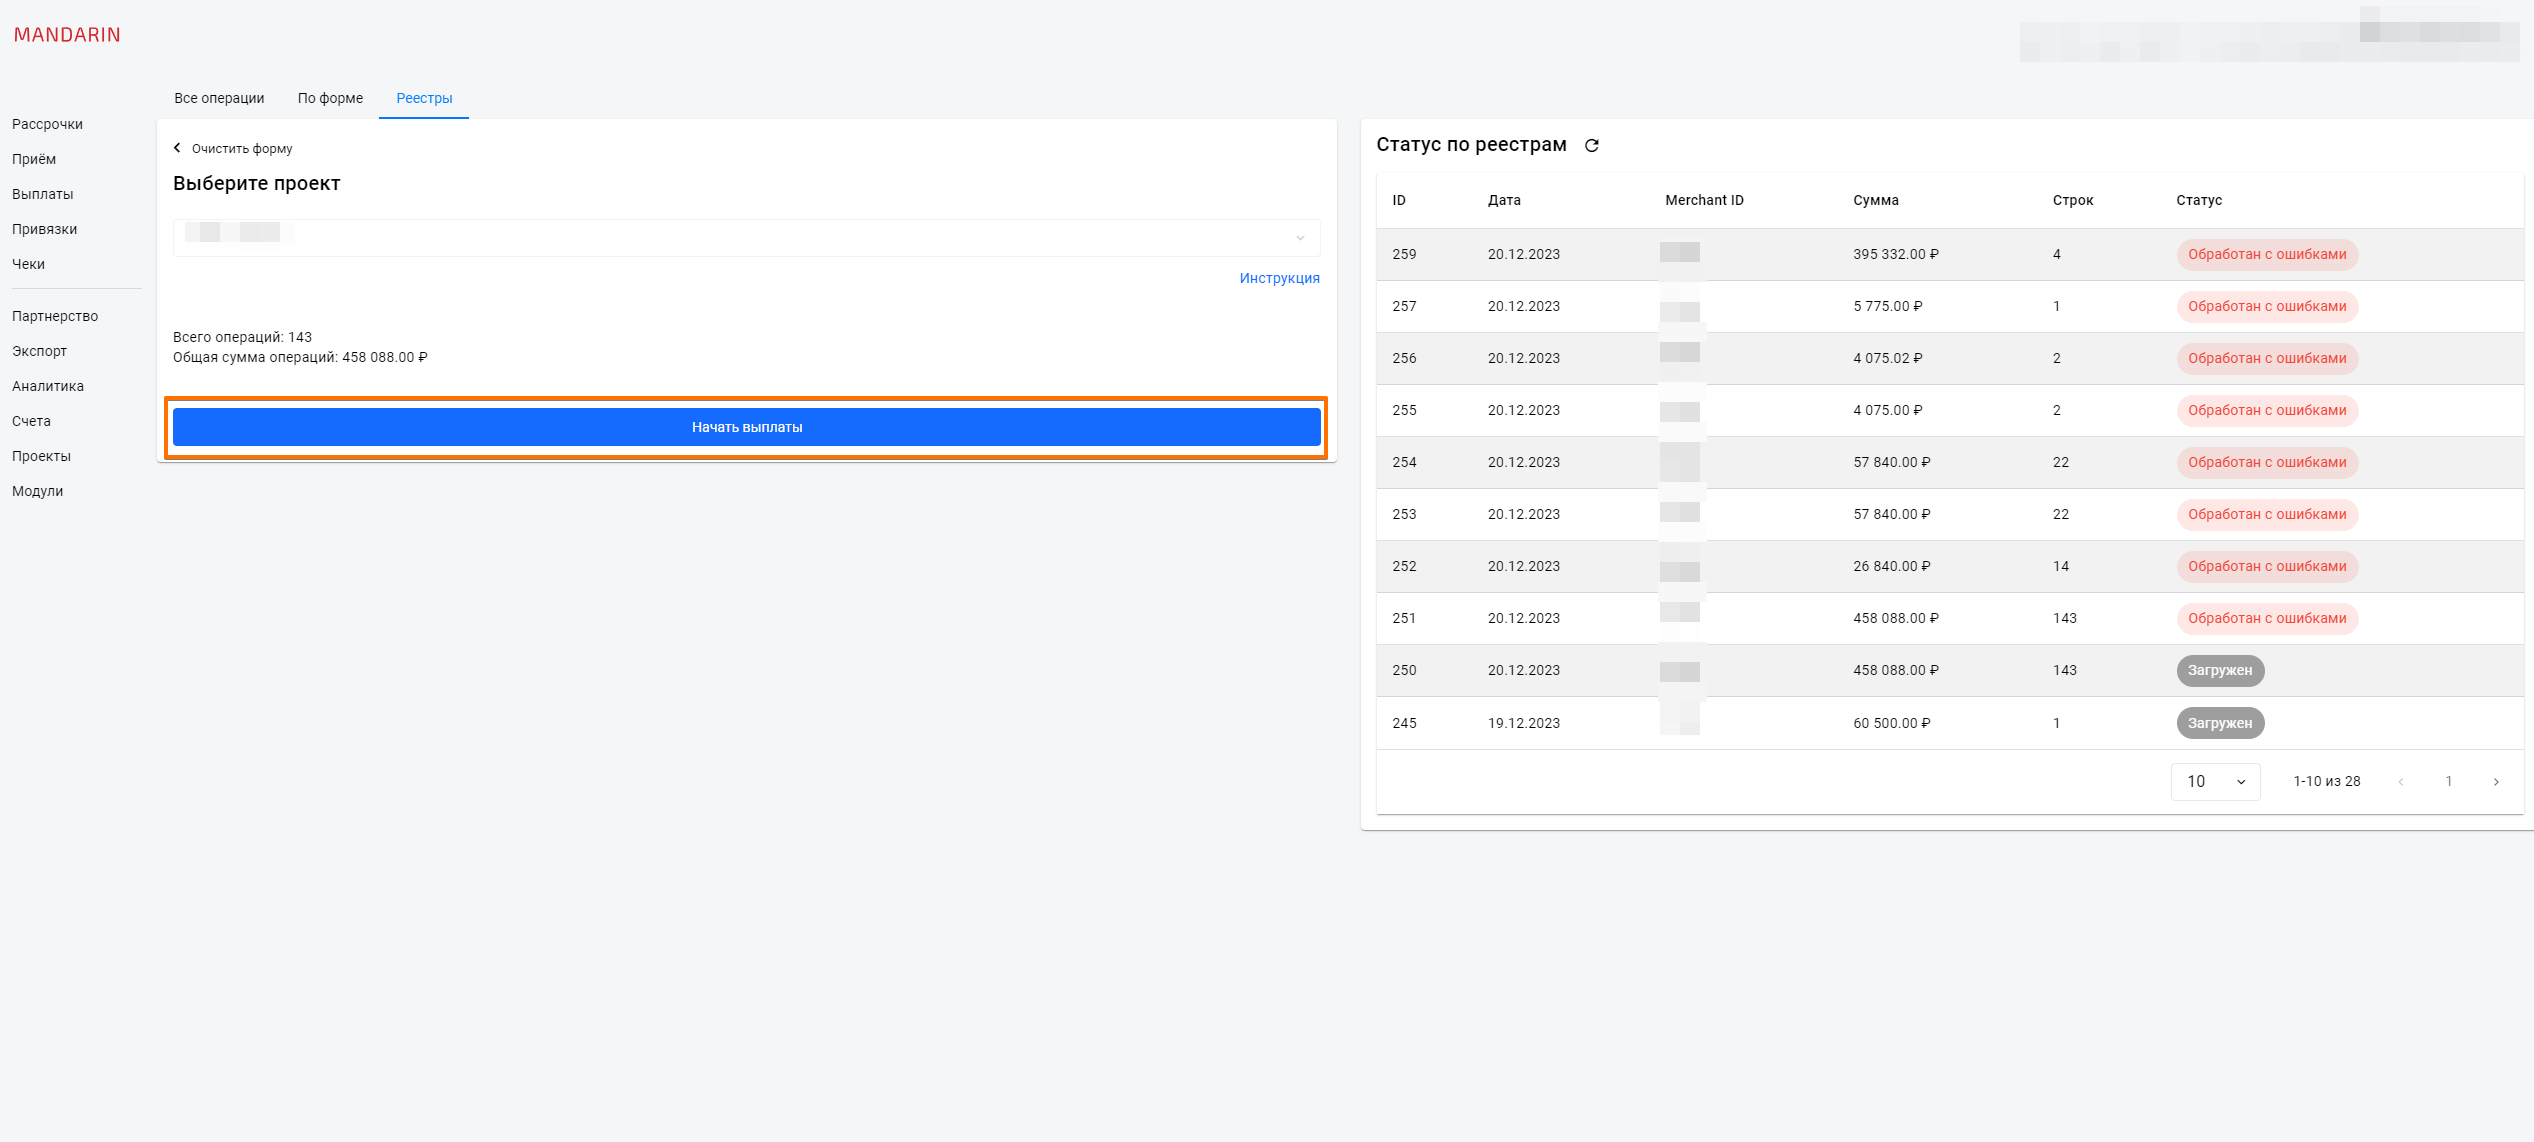The width and height of the screenshot is (2534, 1142).
Task: Go to previous page of registries
Action: click(x=2401, y=782)
